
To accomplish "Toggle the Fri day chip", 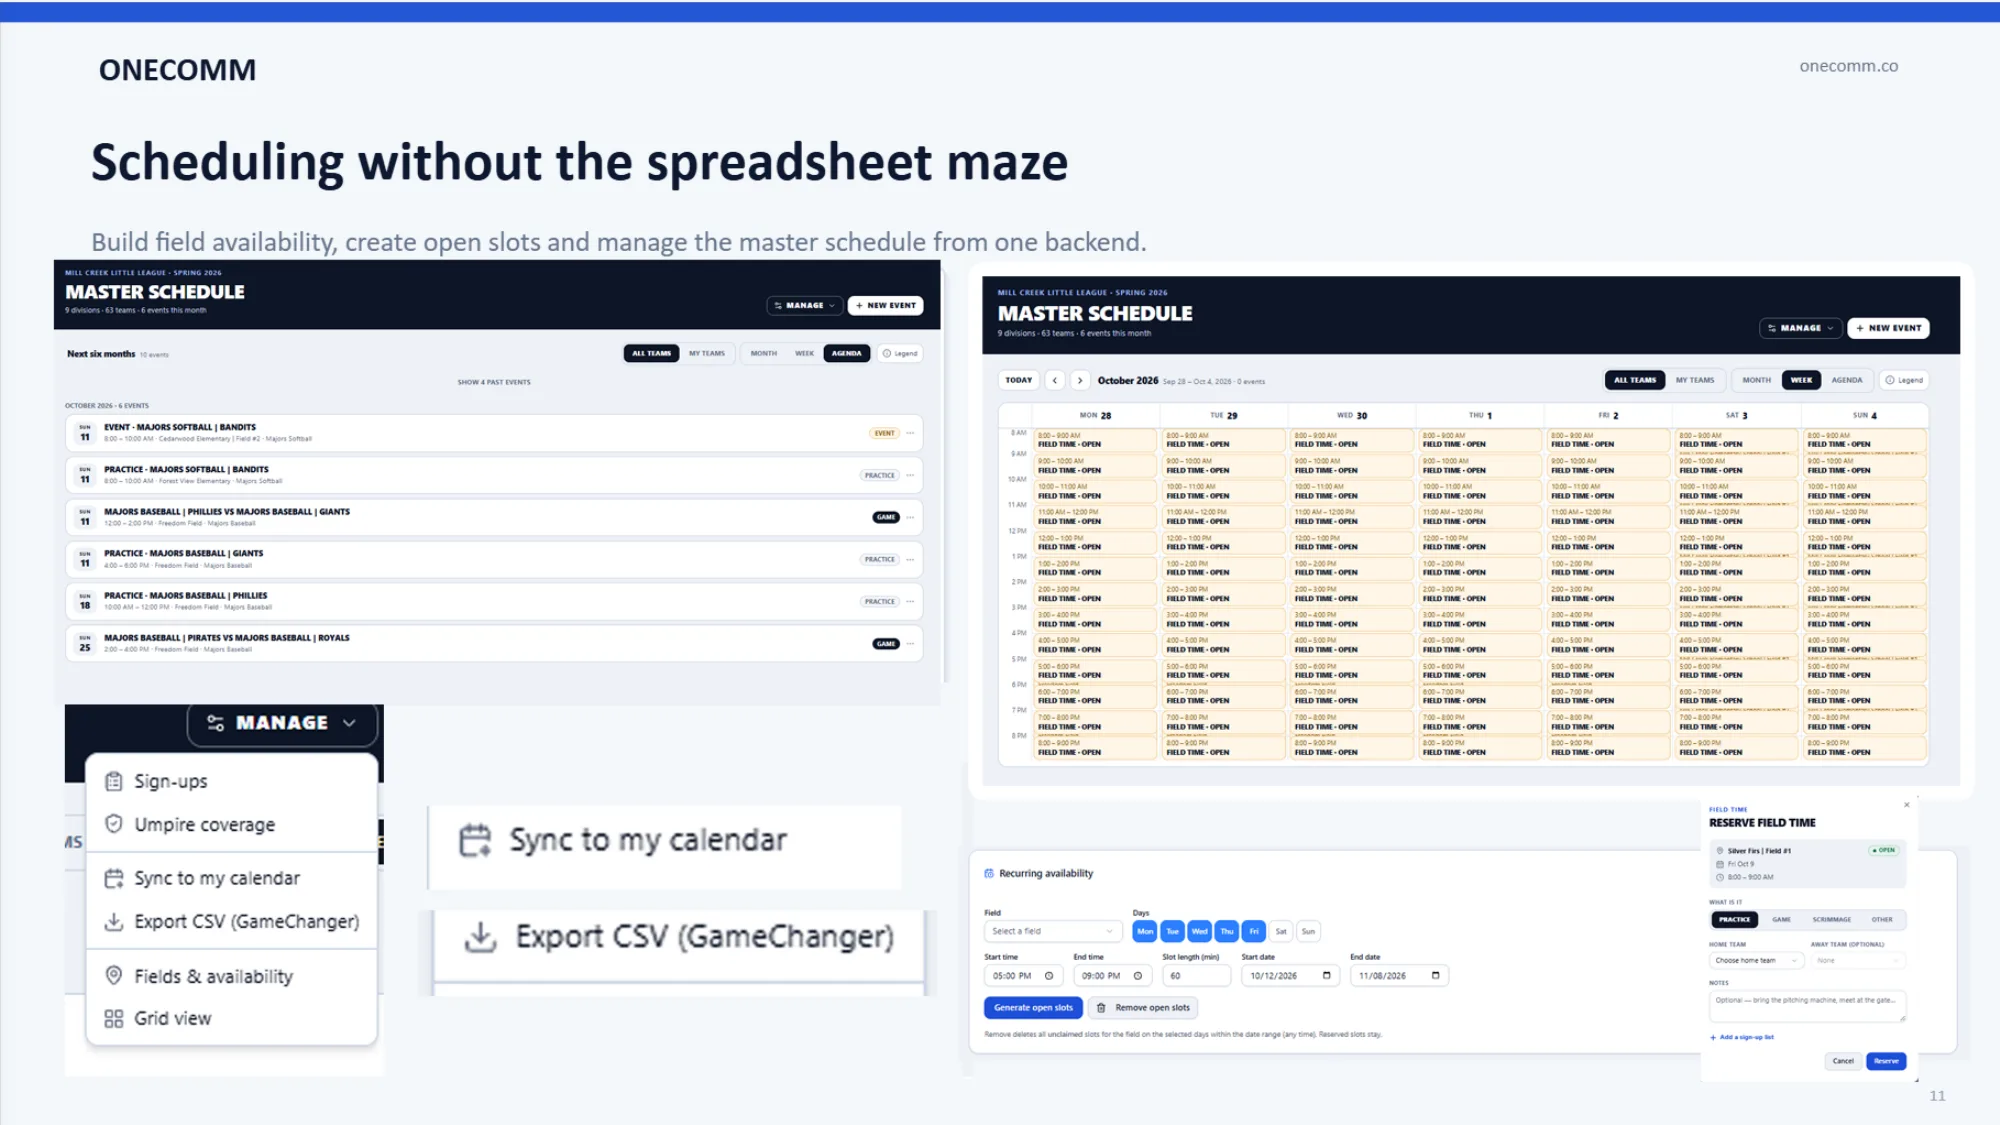I will click(1254, 931).
